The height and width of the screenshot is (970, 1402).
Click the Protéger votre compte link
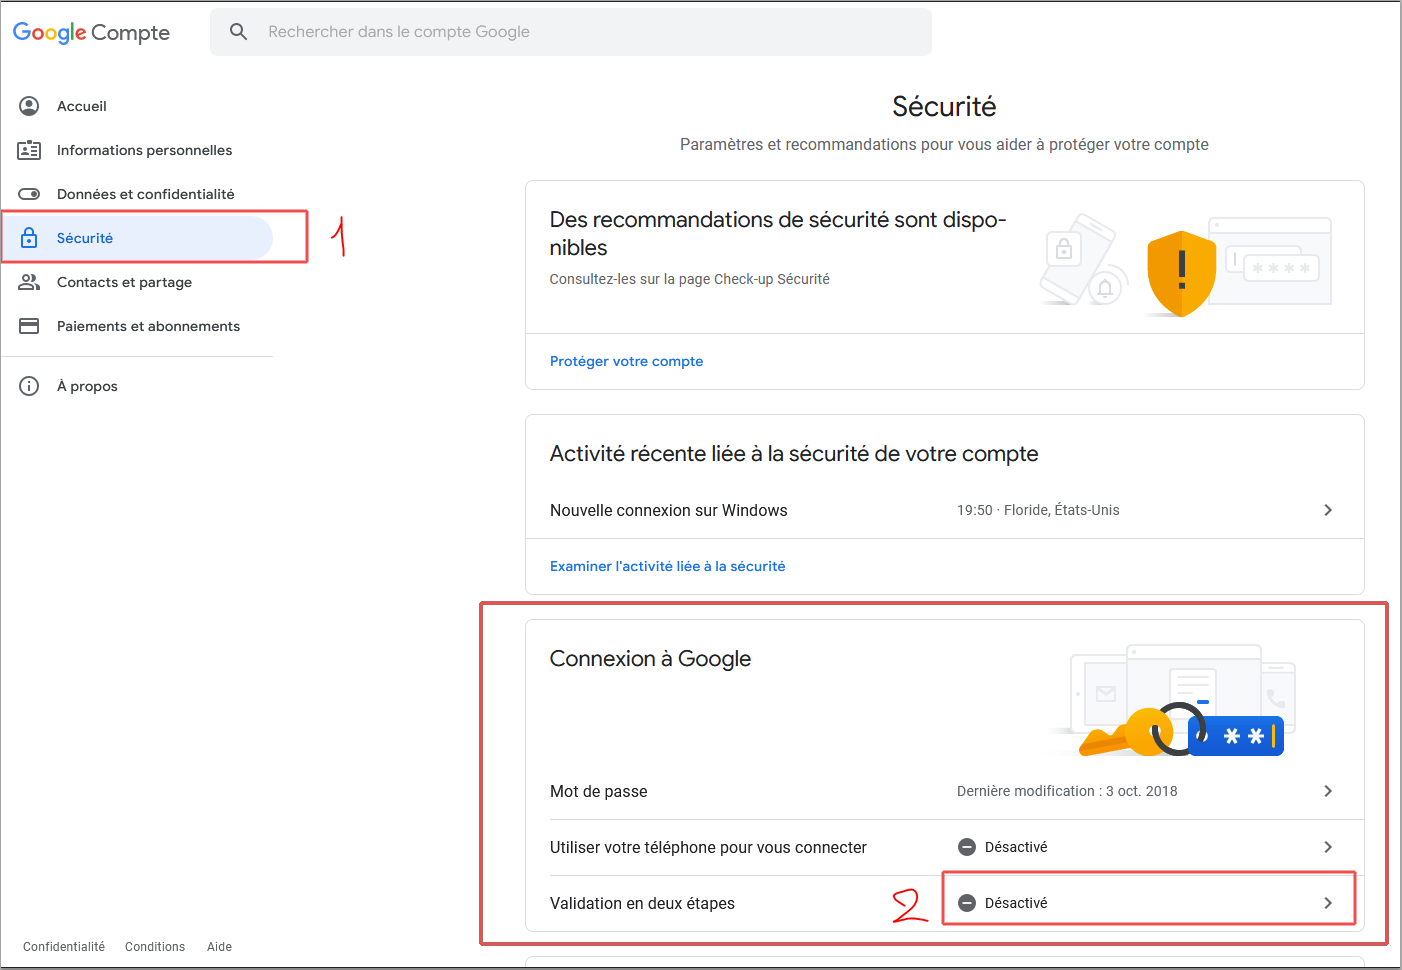[x=626, y=361]
